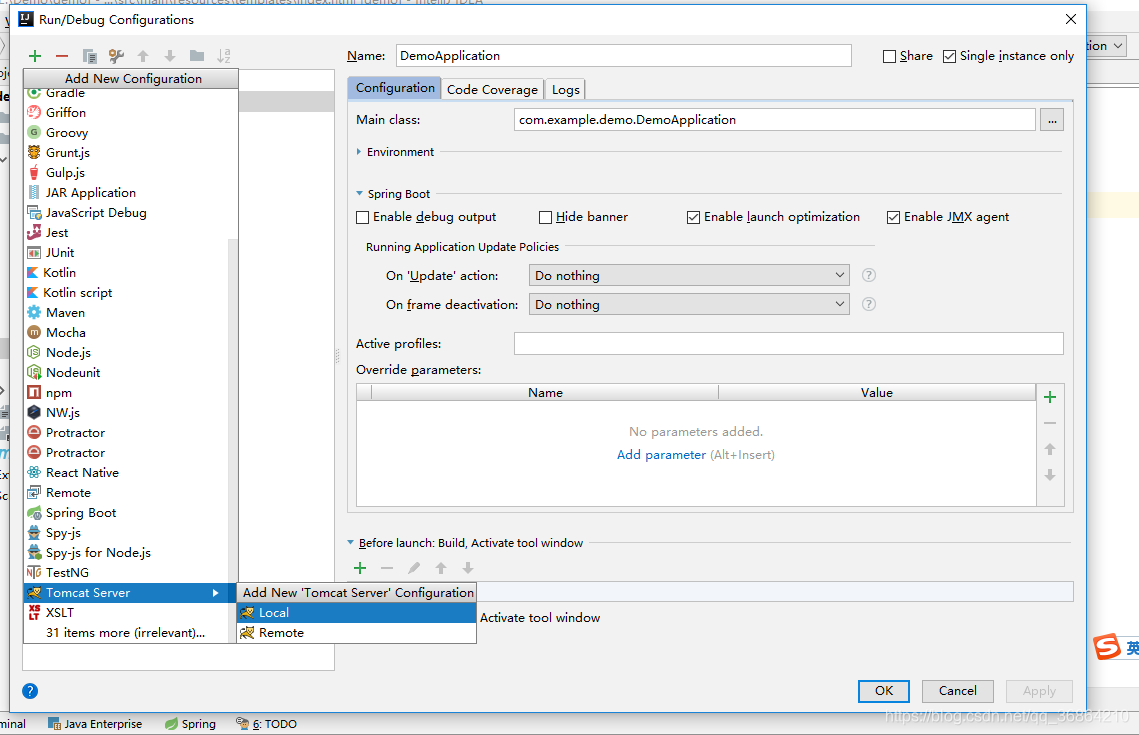Collapse the Before launch section
This screenshot has width=1139, height=735.
[350, 543]
